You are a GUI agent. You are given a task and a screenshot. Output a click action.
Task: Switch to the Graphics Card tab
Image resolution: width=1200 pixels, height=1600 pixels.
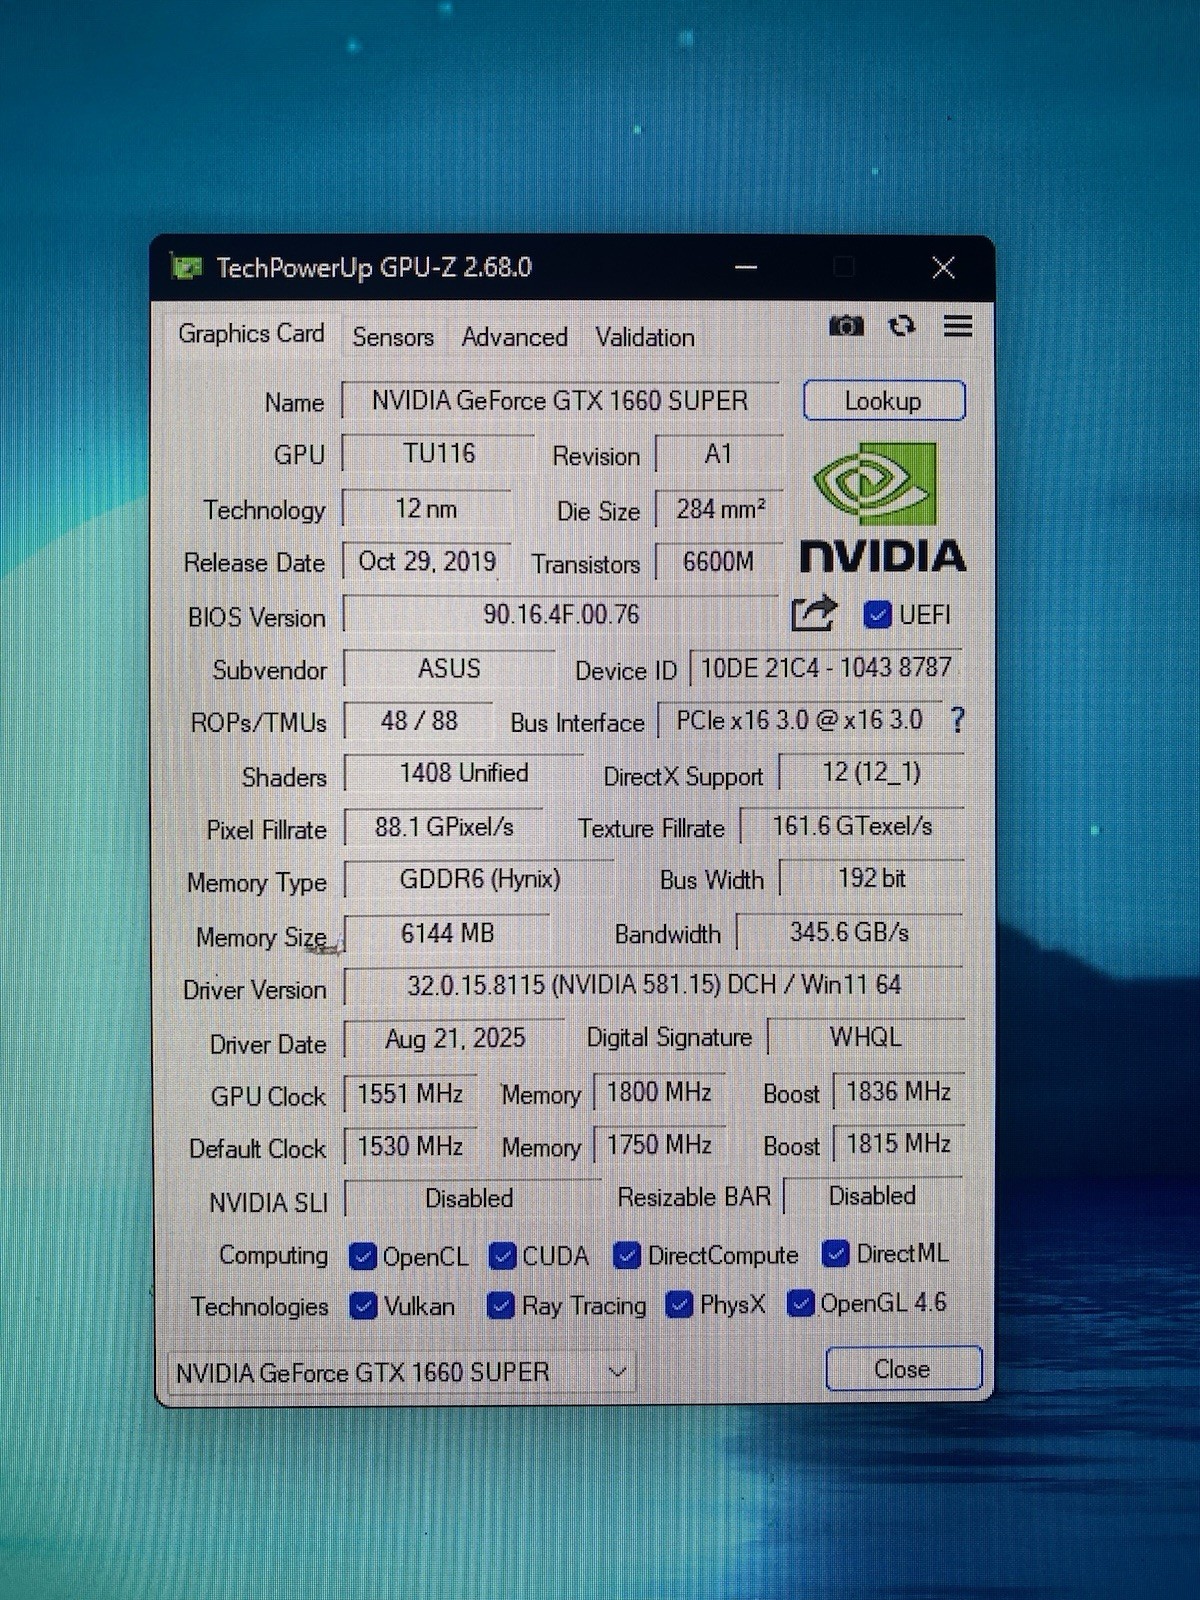click(x=251, y=334)
